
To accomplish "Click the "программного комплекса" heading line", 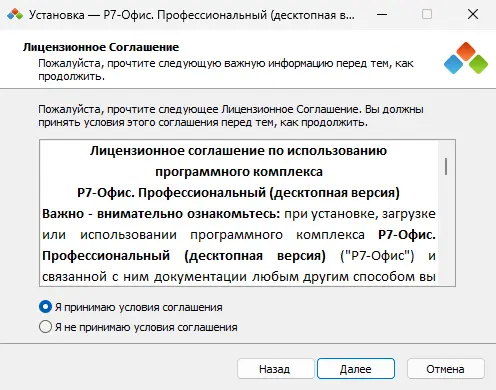I will (x=239, y=172).
